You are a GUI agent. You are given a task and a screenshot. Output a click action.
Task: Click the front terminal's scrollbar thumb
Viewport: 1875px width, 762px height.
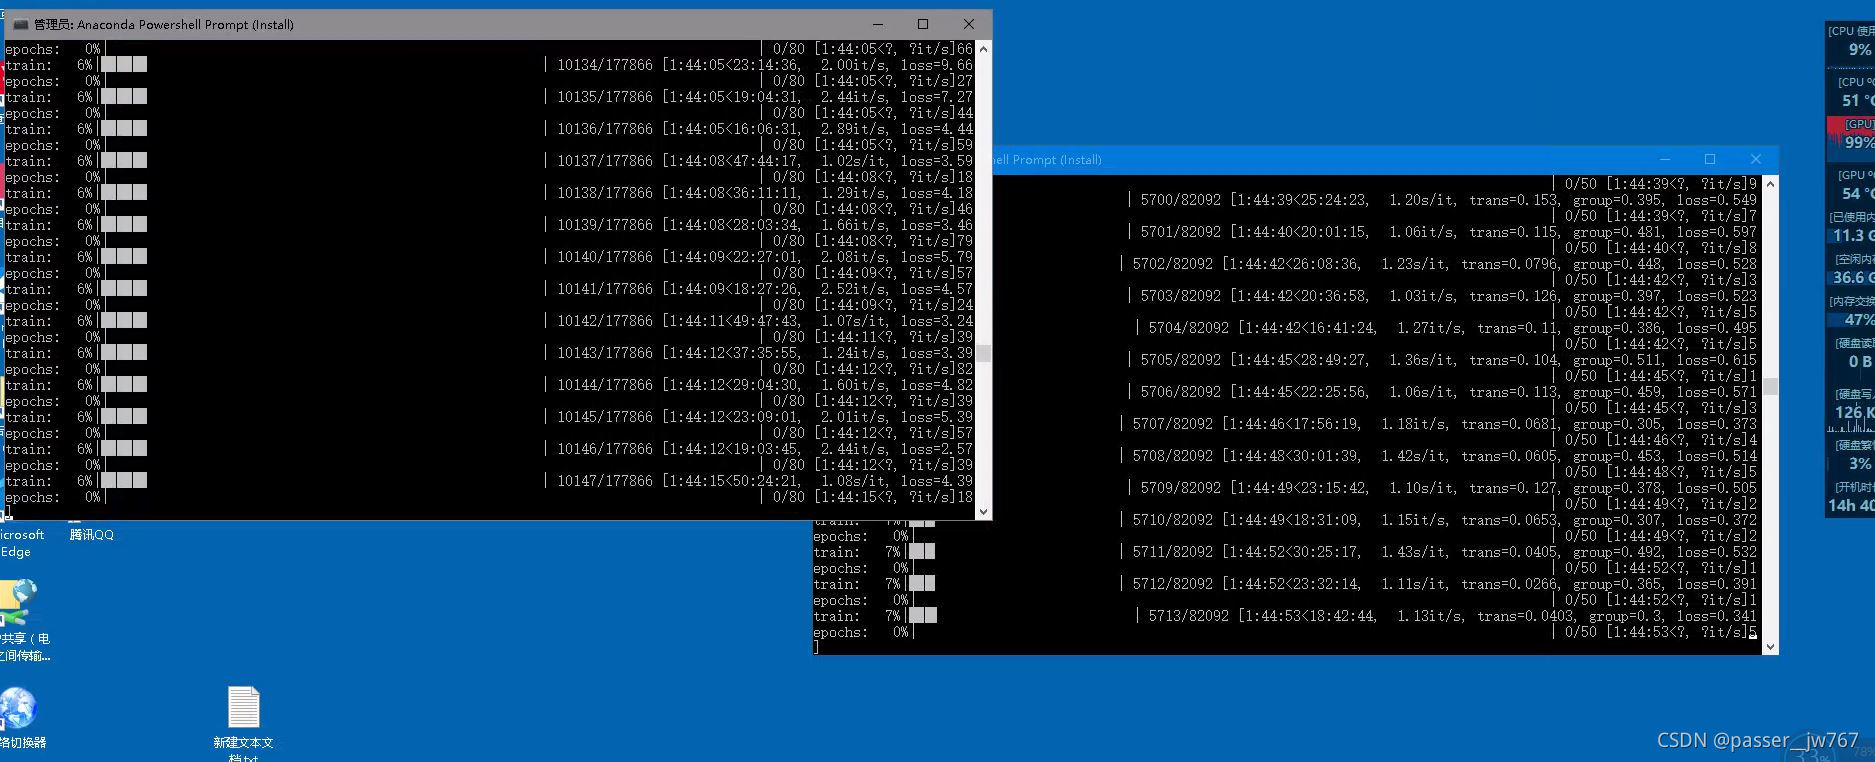coord(983,353)
